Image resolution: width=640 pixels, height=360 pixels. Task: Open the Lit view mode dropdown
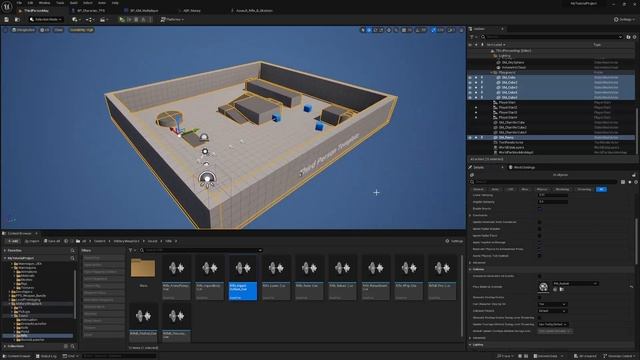44,30
